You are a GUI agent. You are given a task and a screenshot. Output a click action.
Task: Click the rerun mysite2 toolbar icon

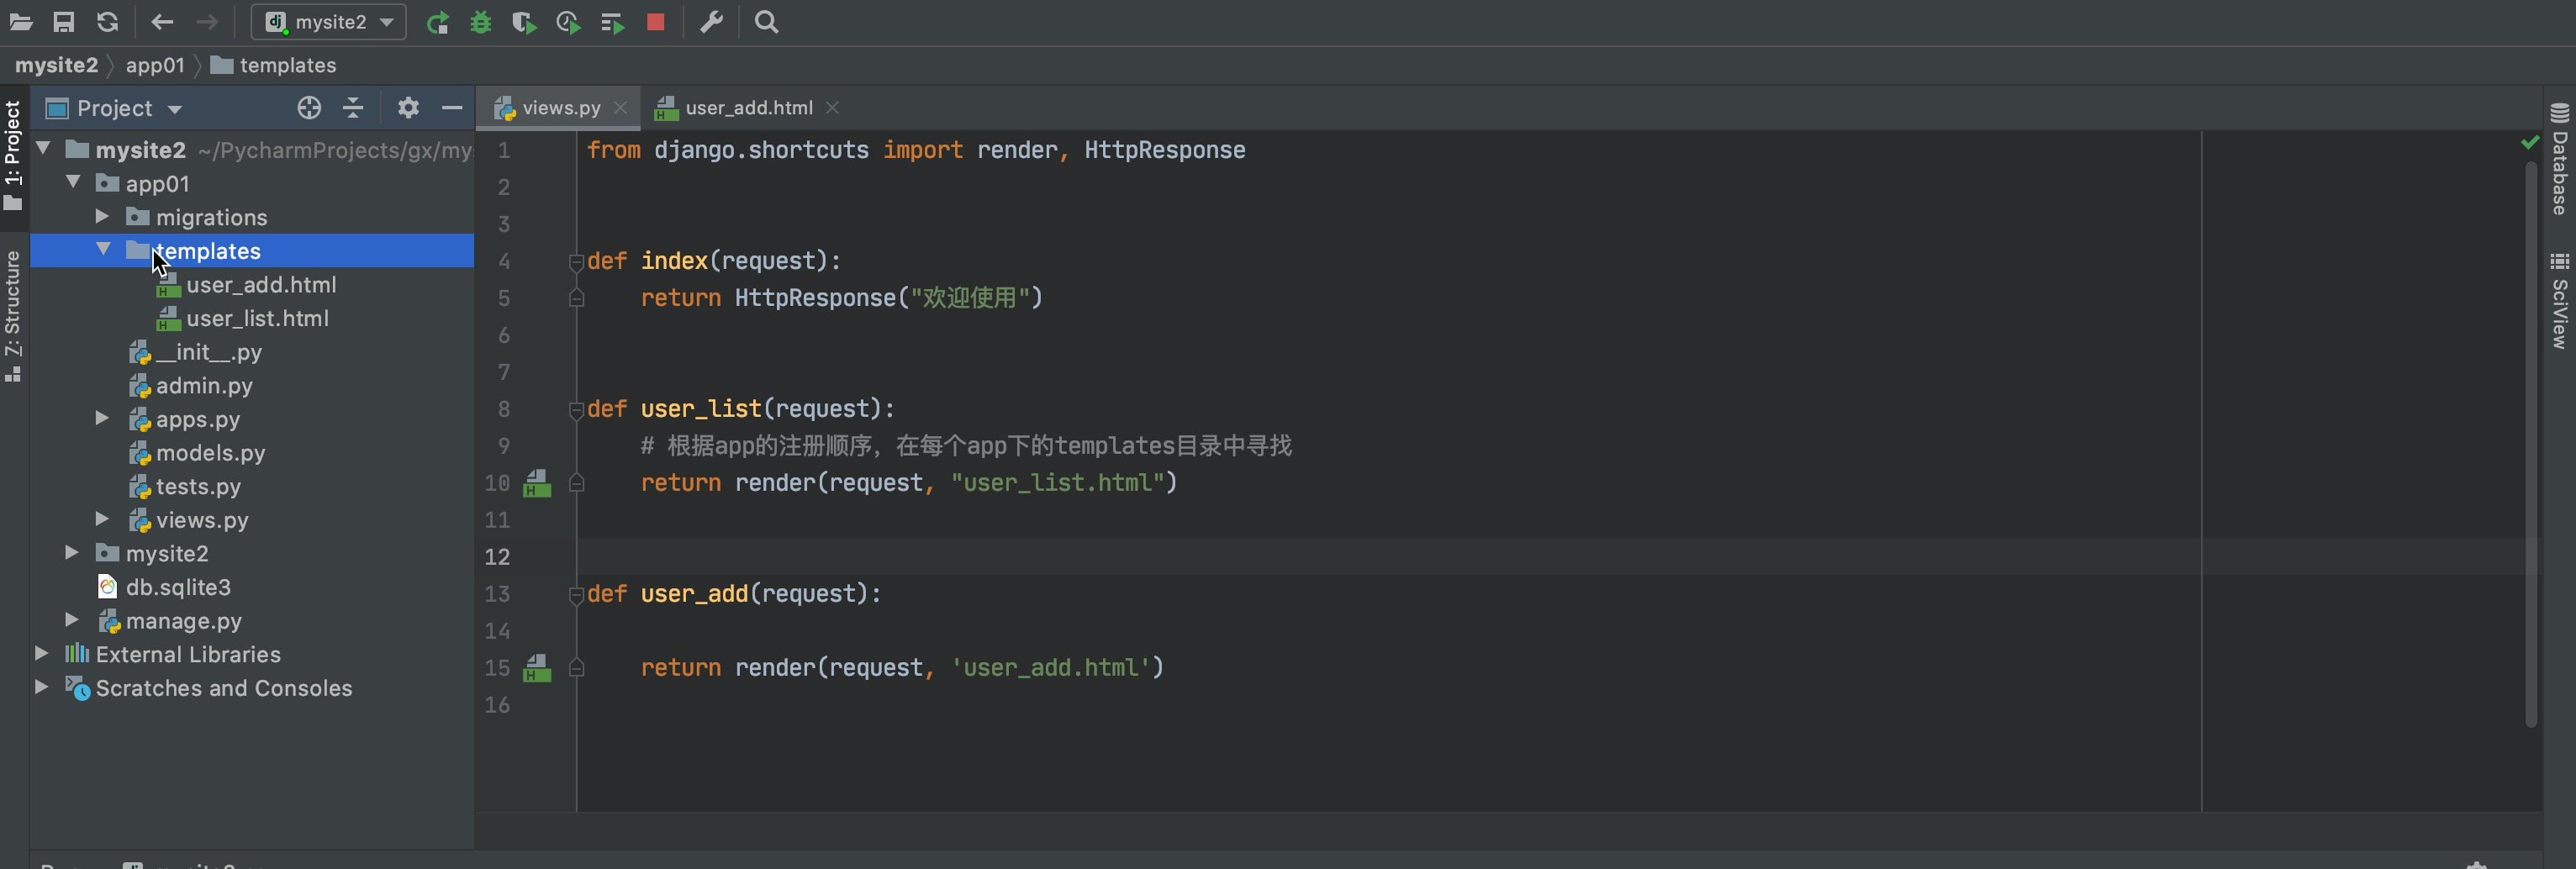point(437,22)
